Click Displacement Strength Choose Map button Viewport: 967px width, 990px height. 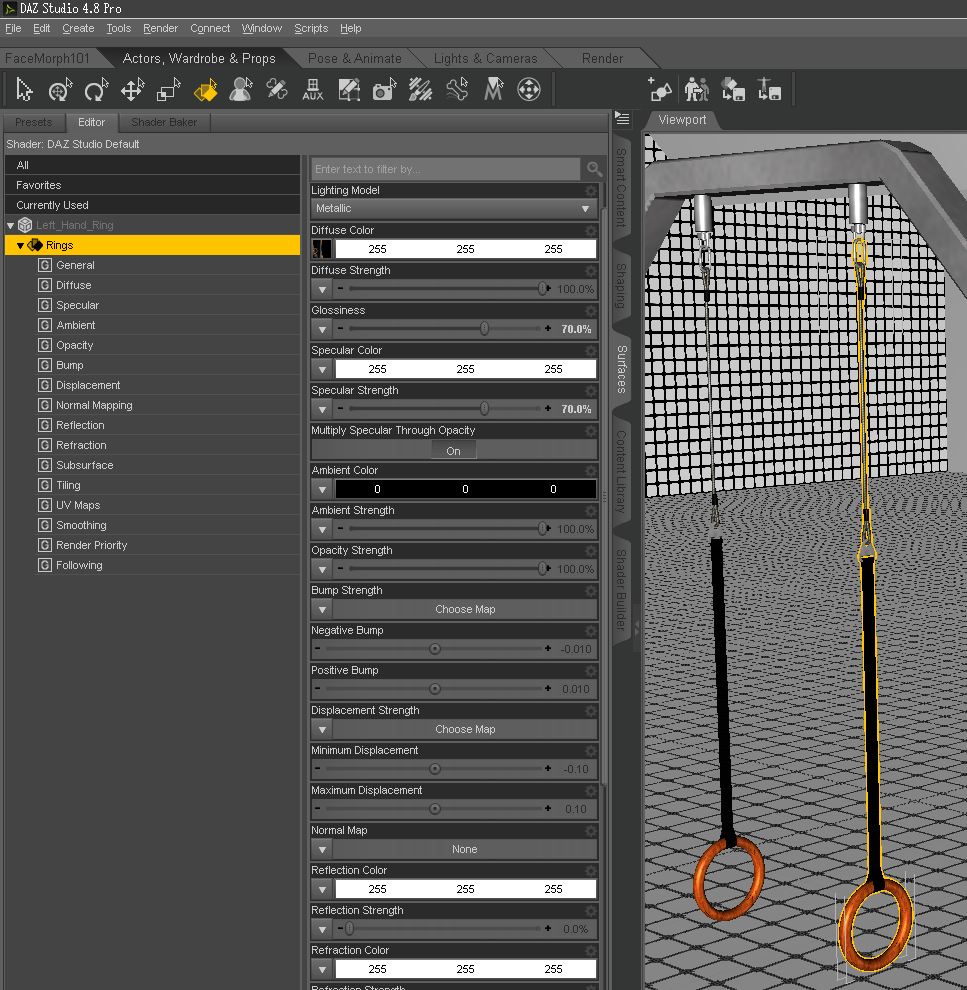(x=465, y=729)
